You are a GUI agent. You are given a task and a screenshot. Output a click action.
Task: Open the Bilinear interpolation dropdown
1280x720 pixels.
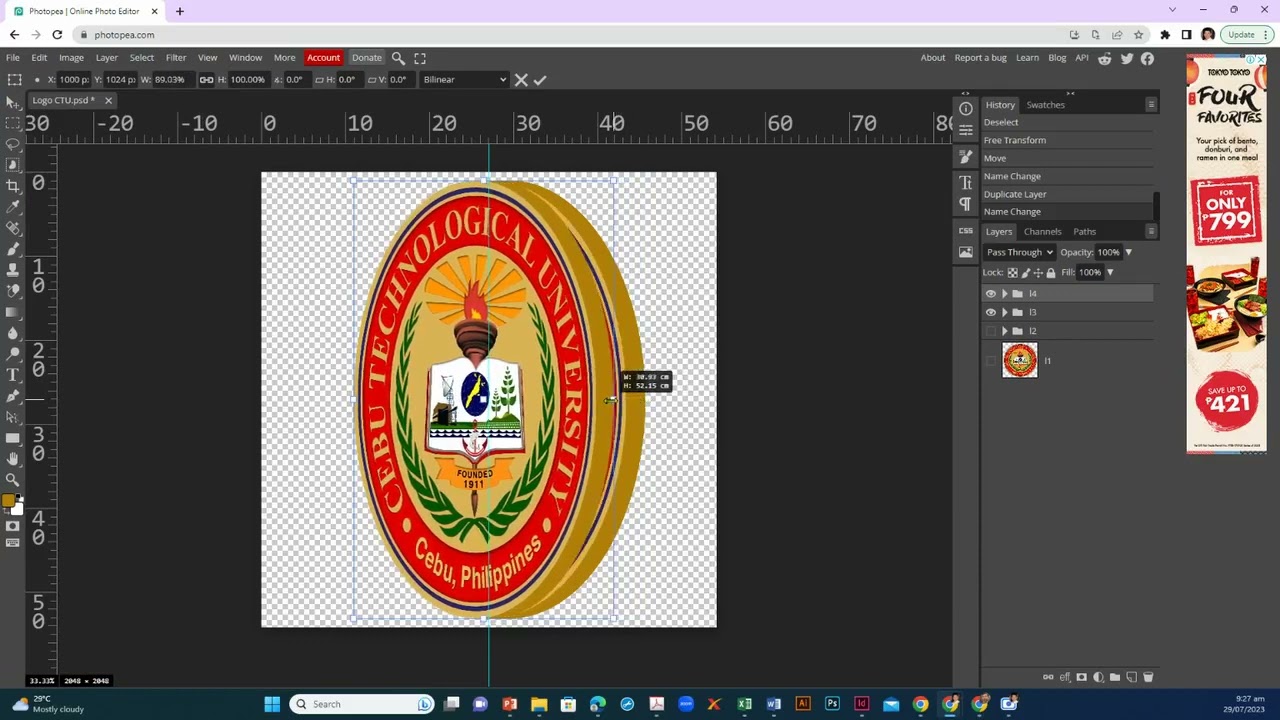(464, 80)
